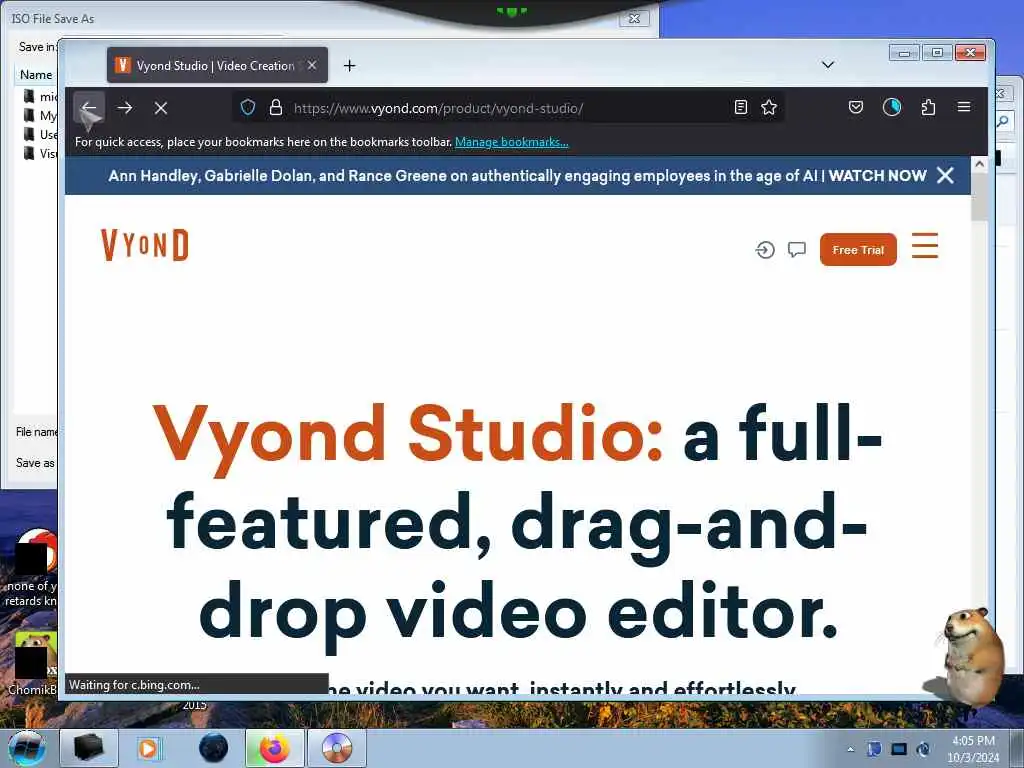The height and width of the screenshot is (768, 1024).
Task: Open a new Firefox tab
Action: (x=349, y=65)
